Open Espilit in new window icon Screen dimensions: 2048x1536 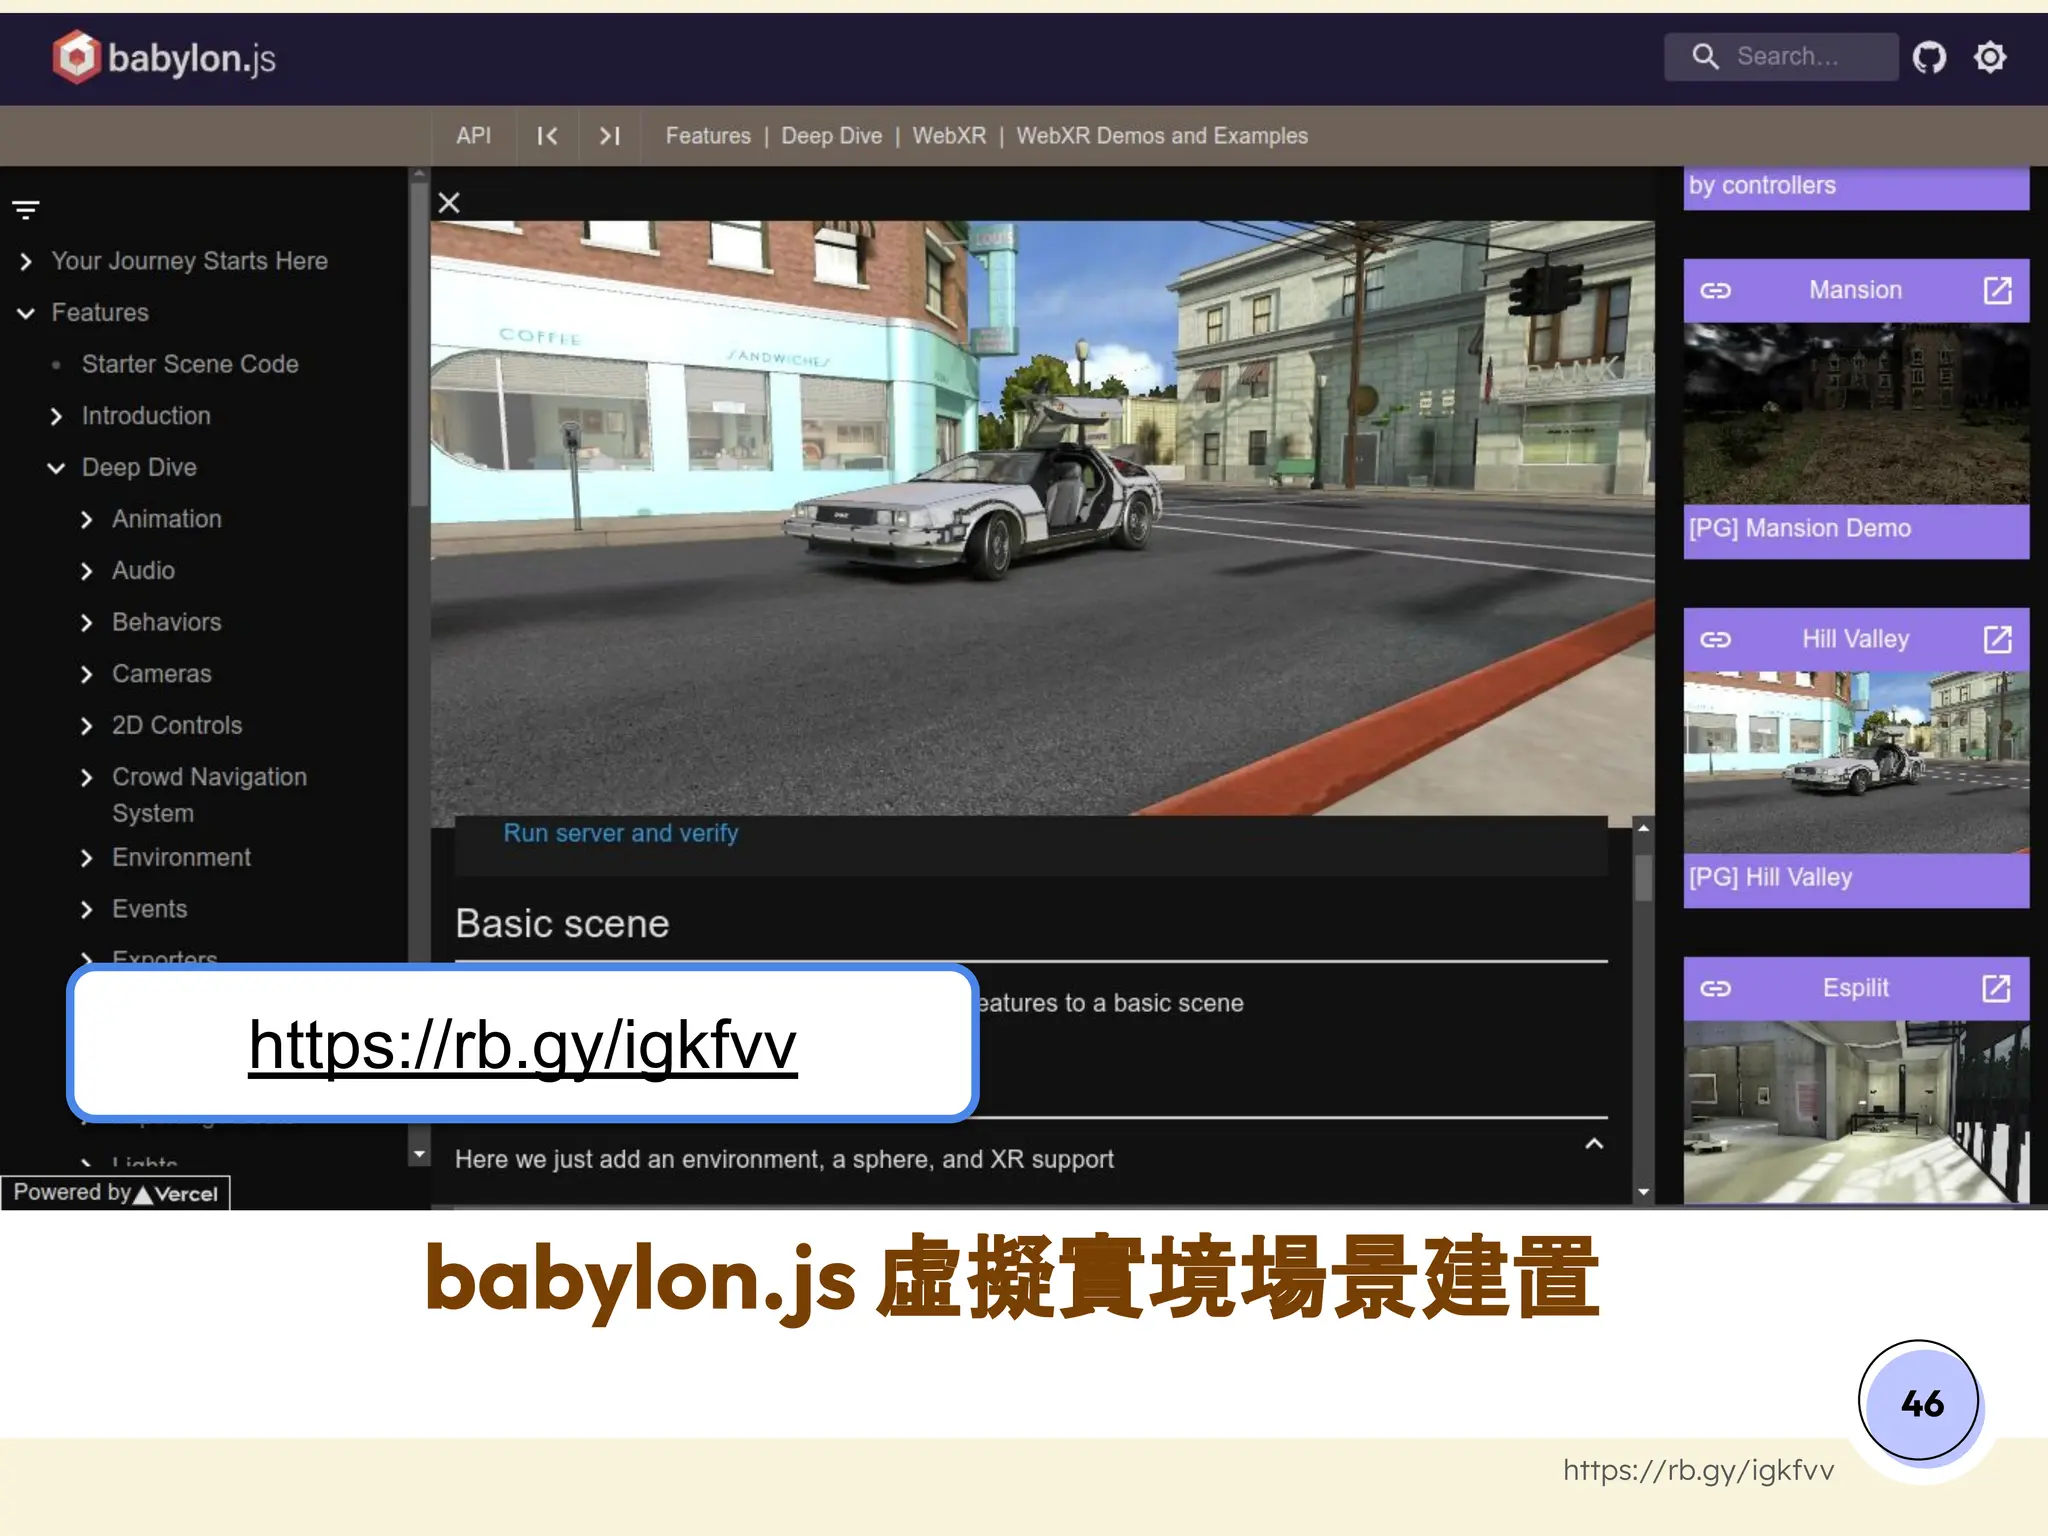point(1997,988)
